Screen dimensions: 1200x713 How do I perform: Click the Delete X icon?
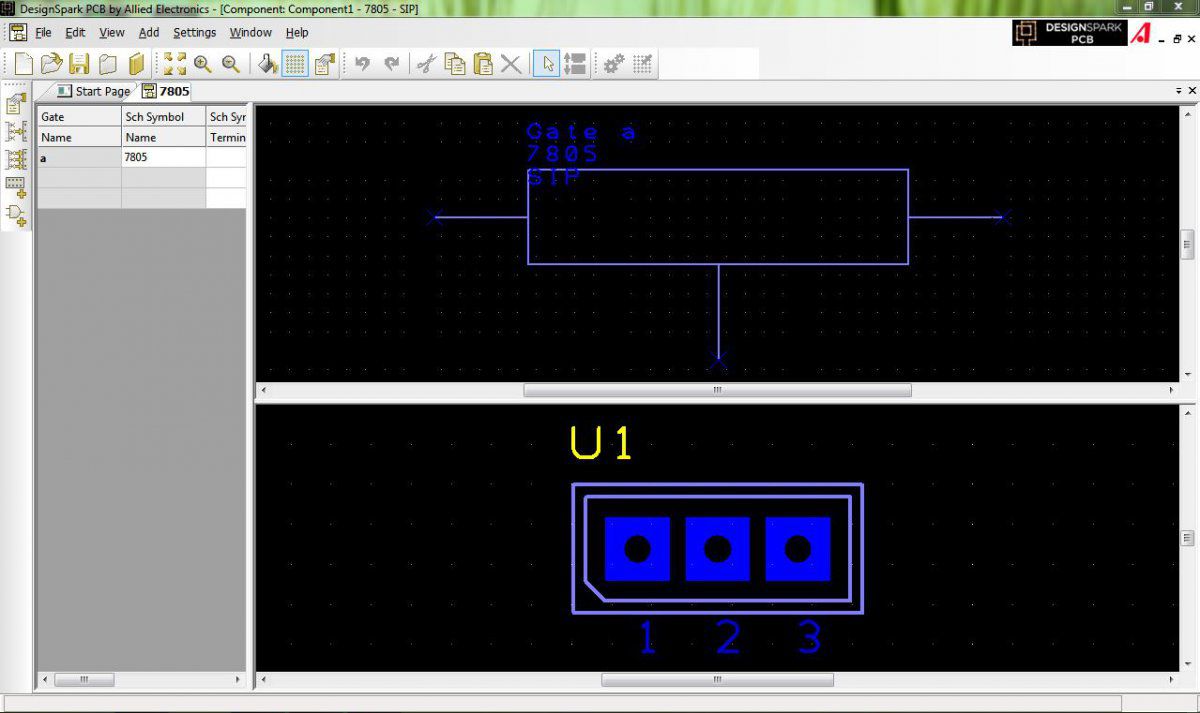tap(511, 64)
